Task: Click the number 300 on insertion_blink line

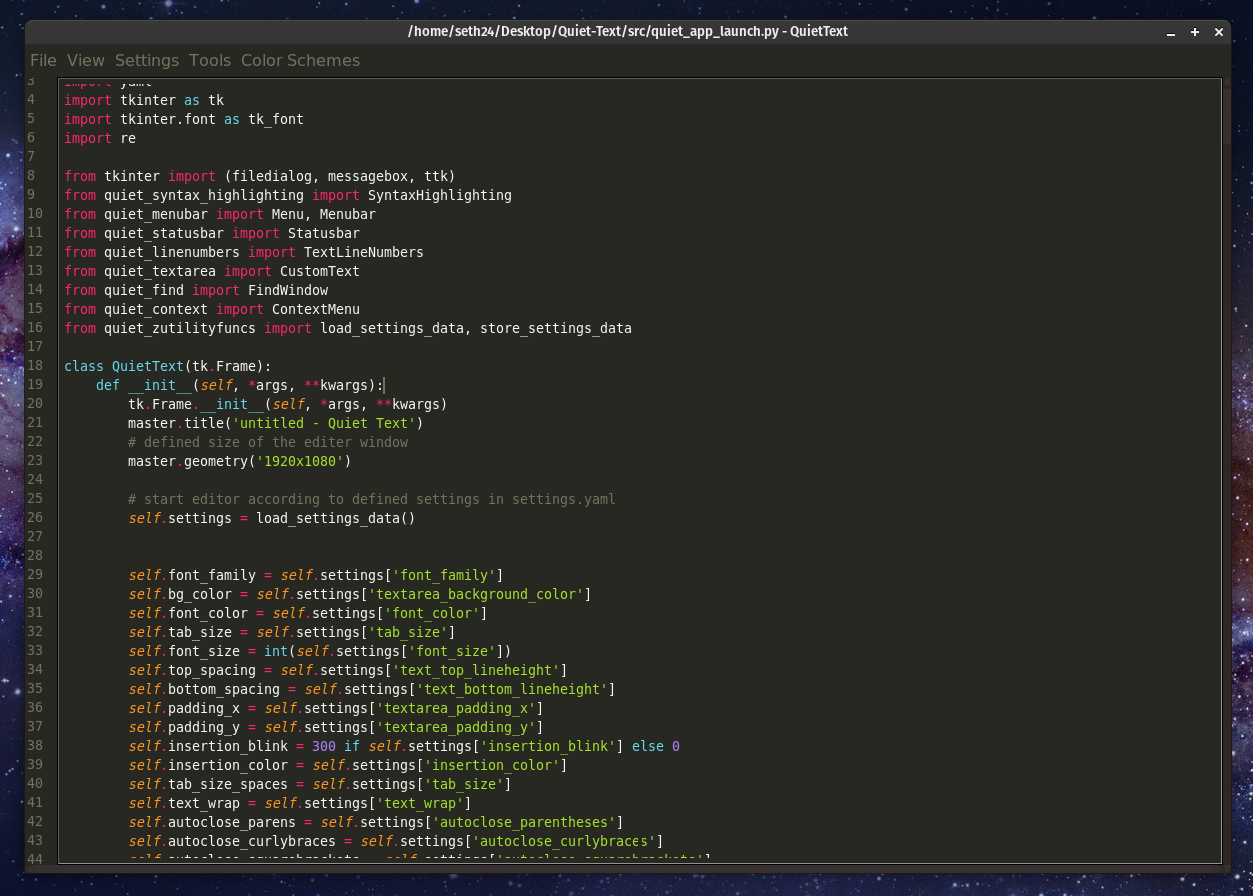Action: pos(323,746)
